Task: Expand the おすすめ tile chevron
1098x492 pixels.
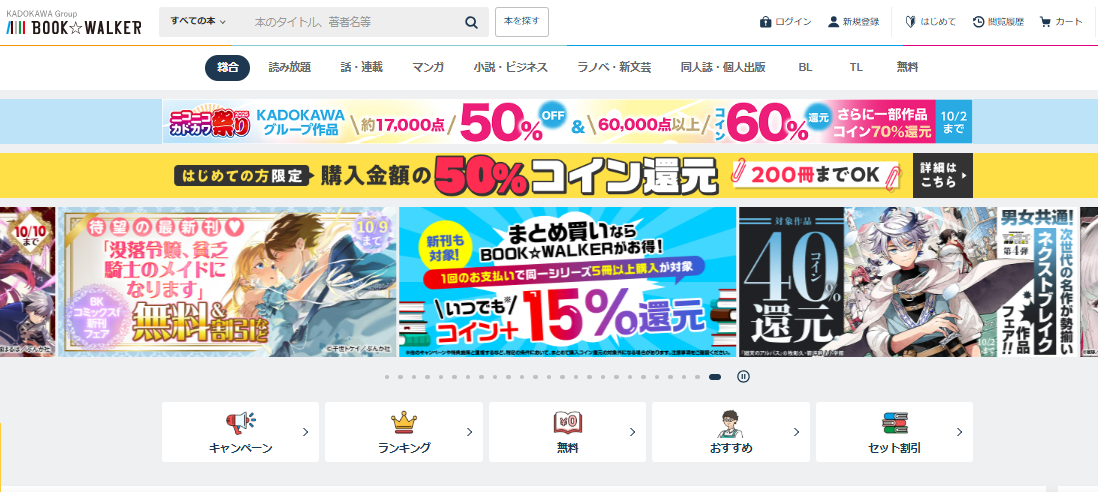Action: [x=796, y=432]
